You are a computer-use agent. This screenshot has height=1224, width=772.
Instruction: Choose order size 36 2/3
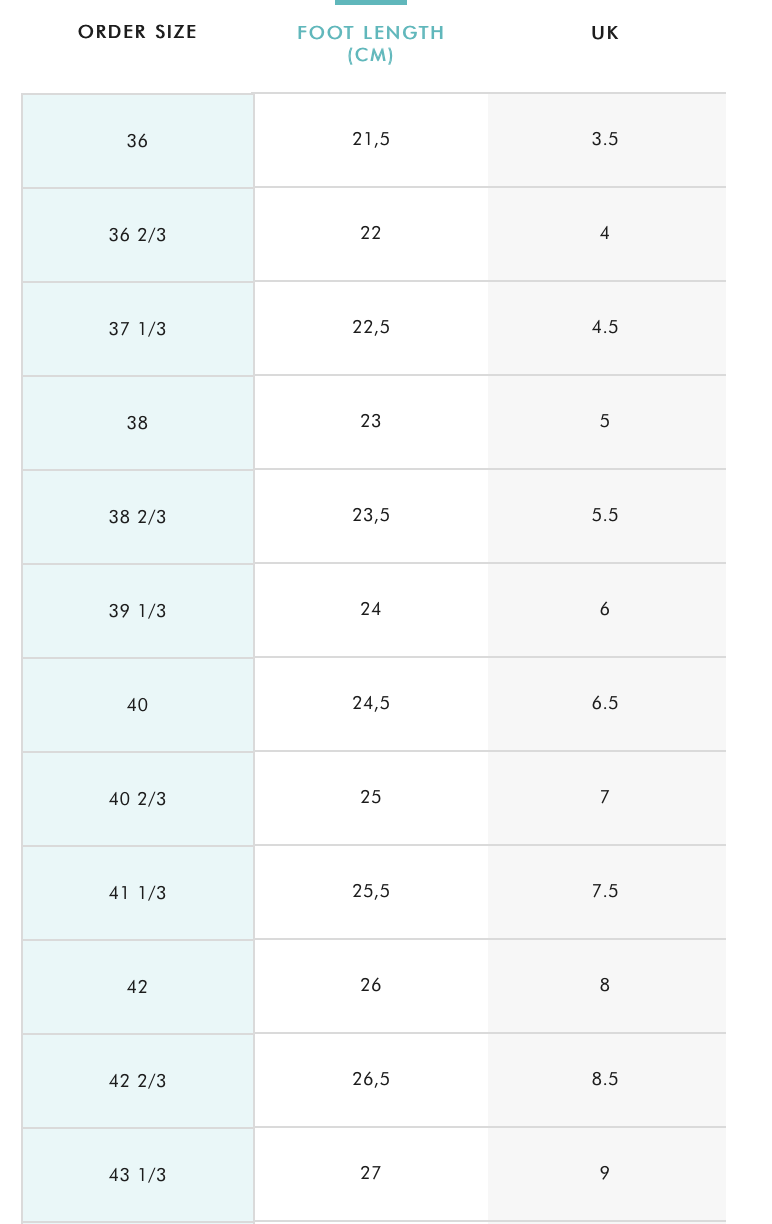[x=138, y=235]
